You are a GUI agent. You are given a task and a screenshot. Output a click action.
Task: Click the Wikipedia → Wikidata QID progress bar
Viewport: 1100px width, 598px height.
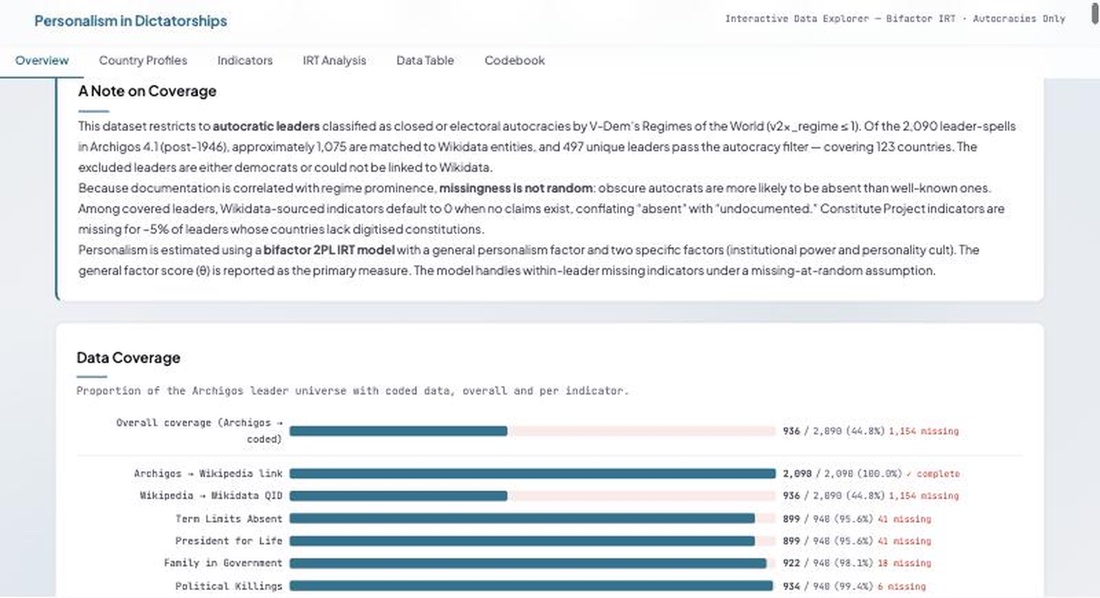pyautogui.click(x=532, y=496)
